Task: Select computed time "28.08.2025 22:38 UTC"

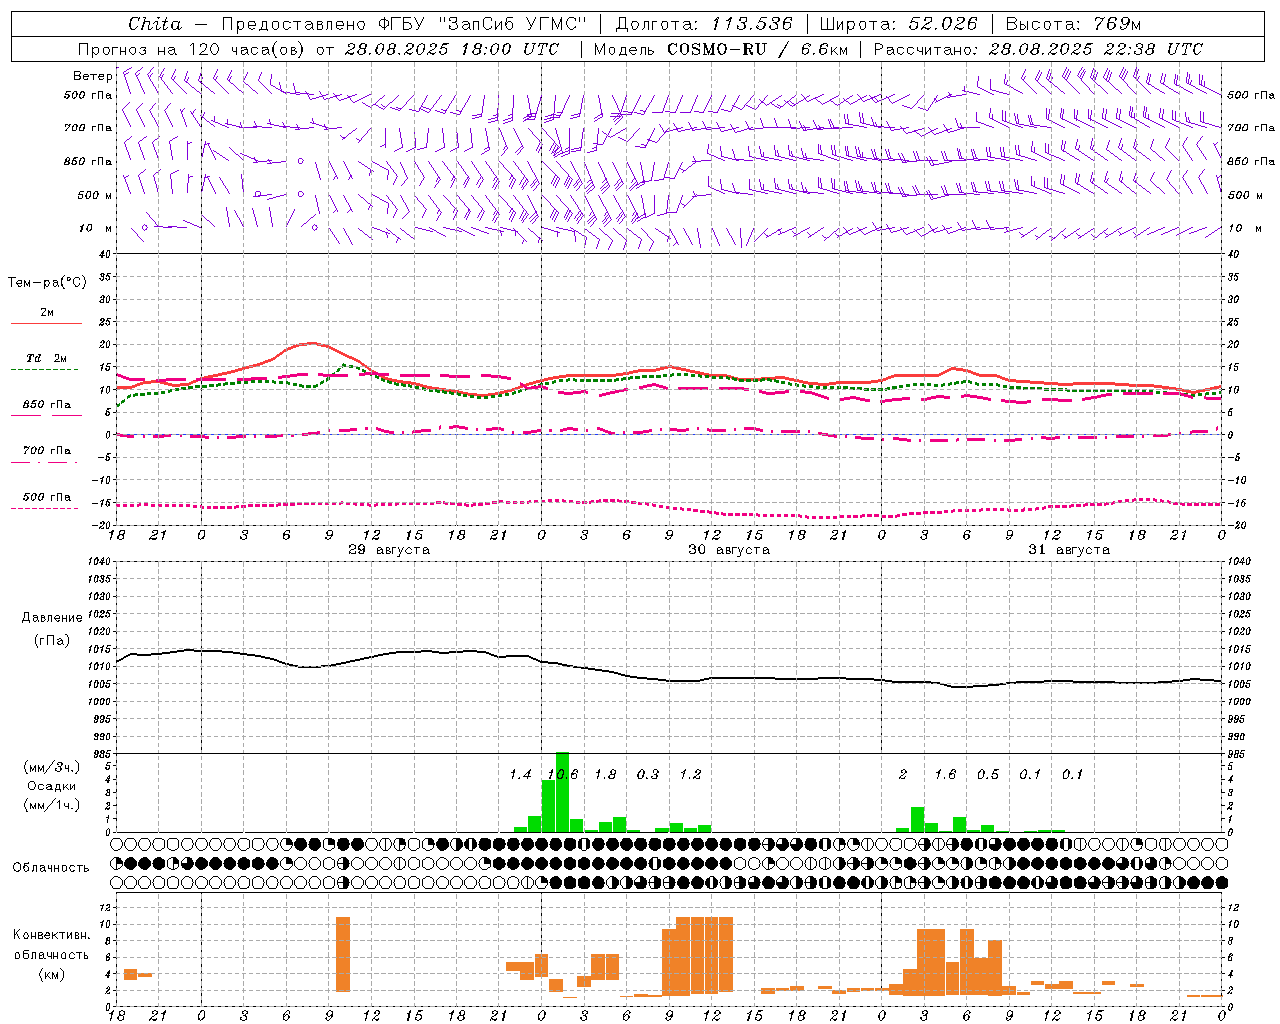Action: pyautogui.click(x=1096, y=49)
